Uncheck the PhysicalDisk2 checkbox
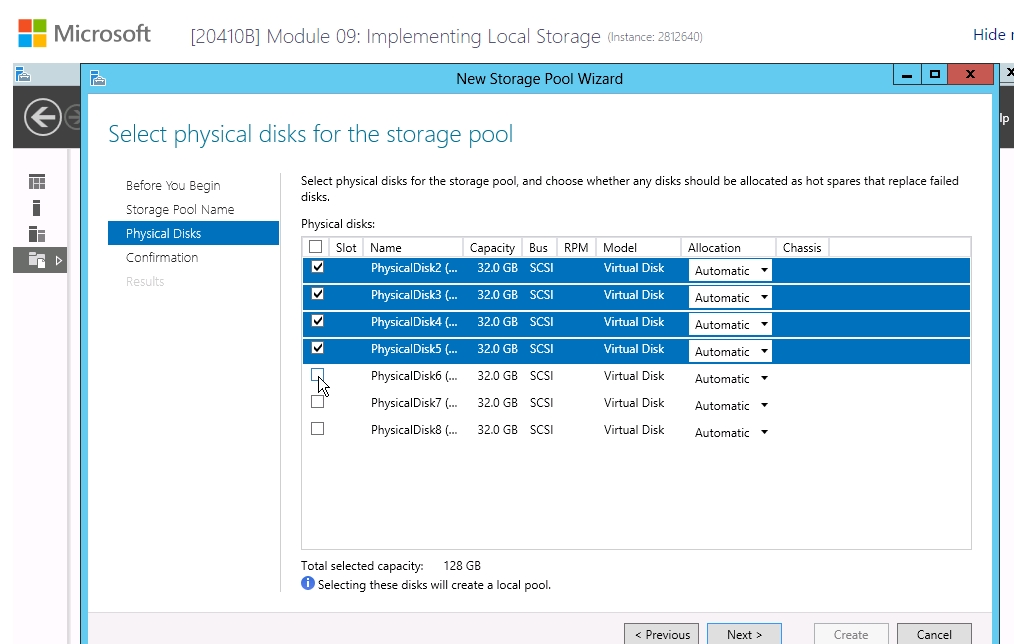The width and height of the screenshot is (1014, 644). [318, 267]
